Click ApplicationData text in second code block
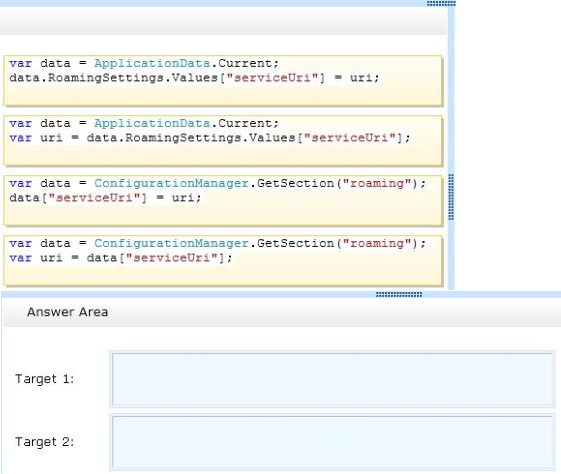 click(152, 123)
